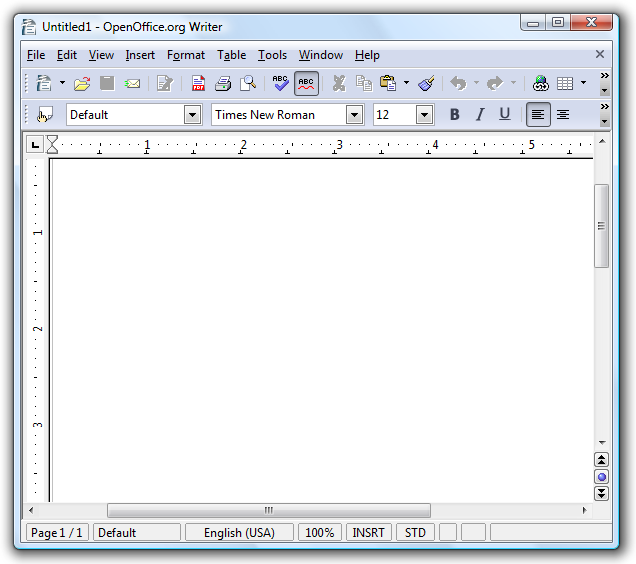Show more Formatting toolbar buttons chevron
The width and height of the screenshot is (636, 564).
pyautogui.click(x=604, y=107)
